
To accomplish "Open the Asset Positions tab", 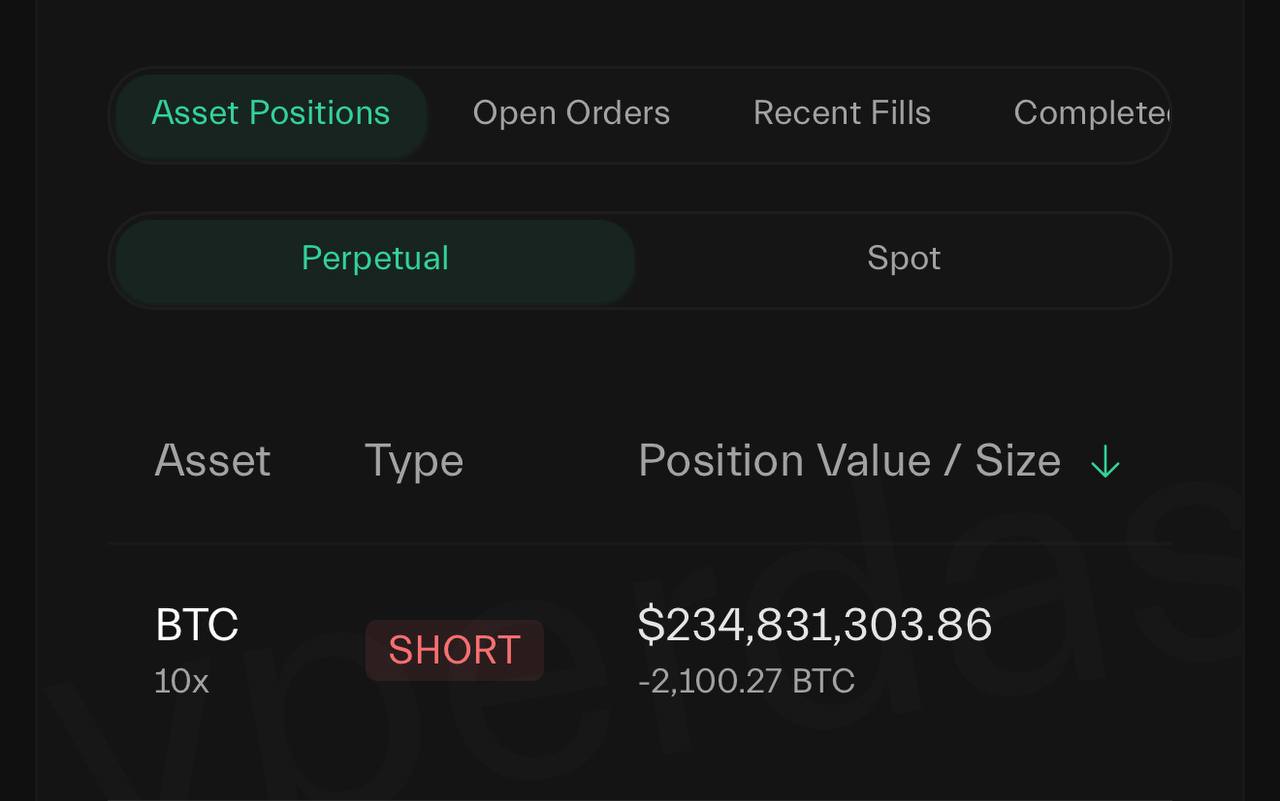I will (270, 114).
